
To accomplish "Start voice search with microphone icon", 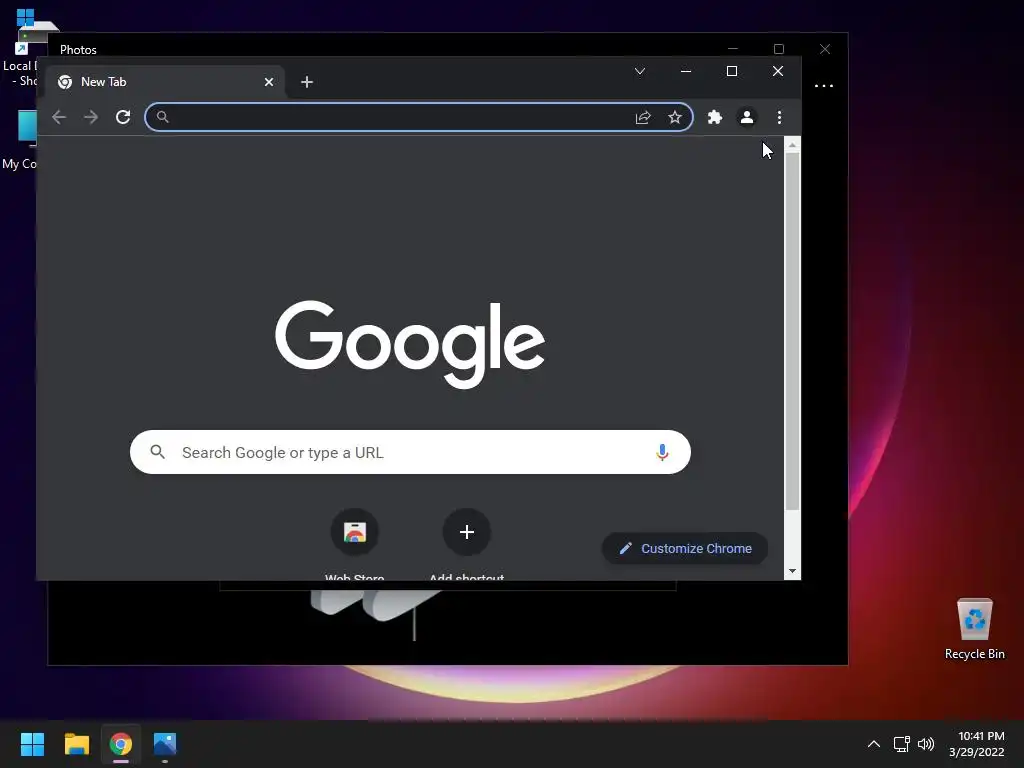I will click(662, 452).
